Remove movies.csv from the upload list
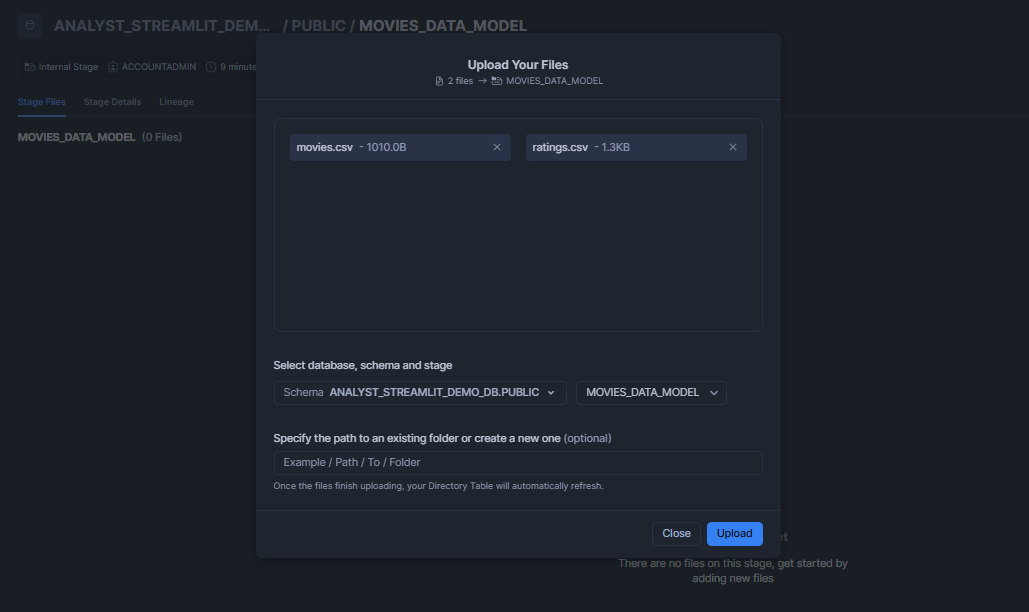1029x612 pixels. coord(497,147)
